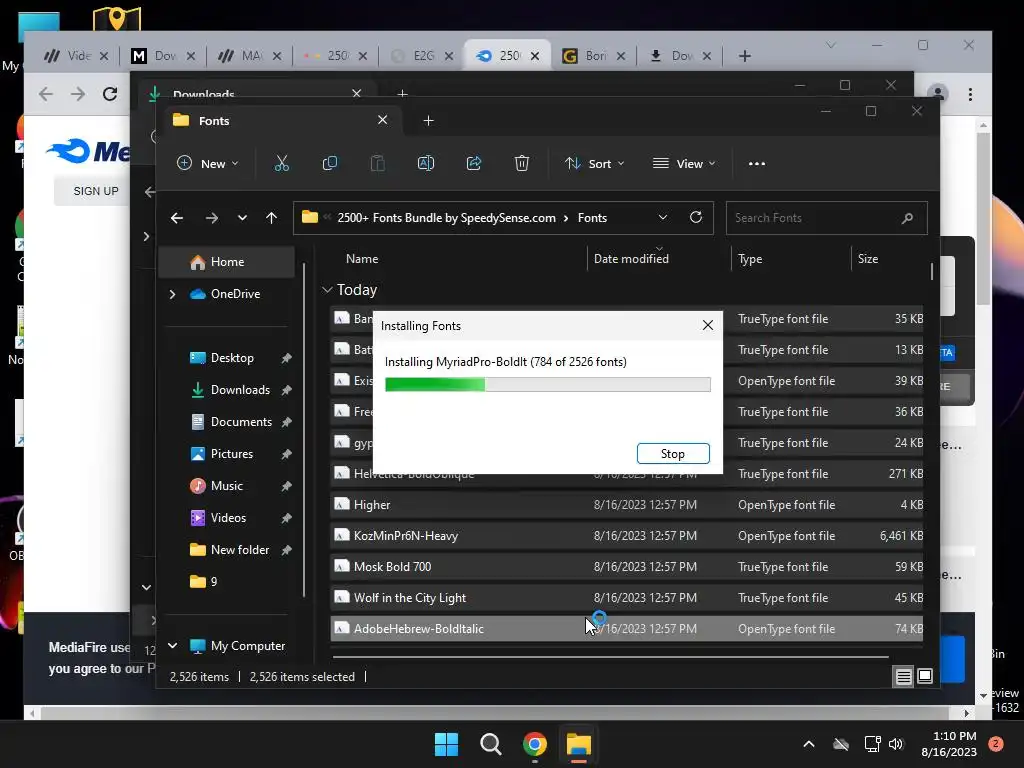
Task: Open New folder in navigation pane
Action: (240, 550)
